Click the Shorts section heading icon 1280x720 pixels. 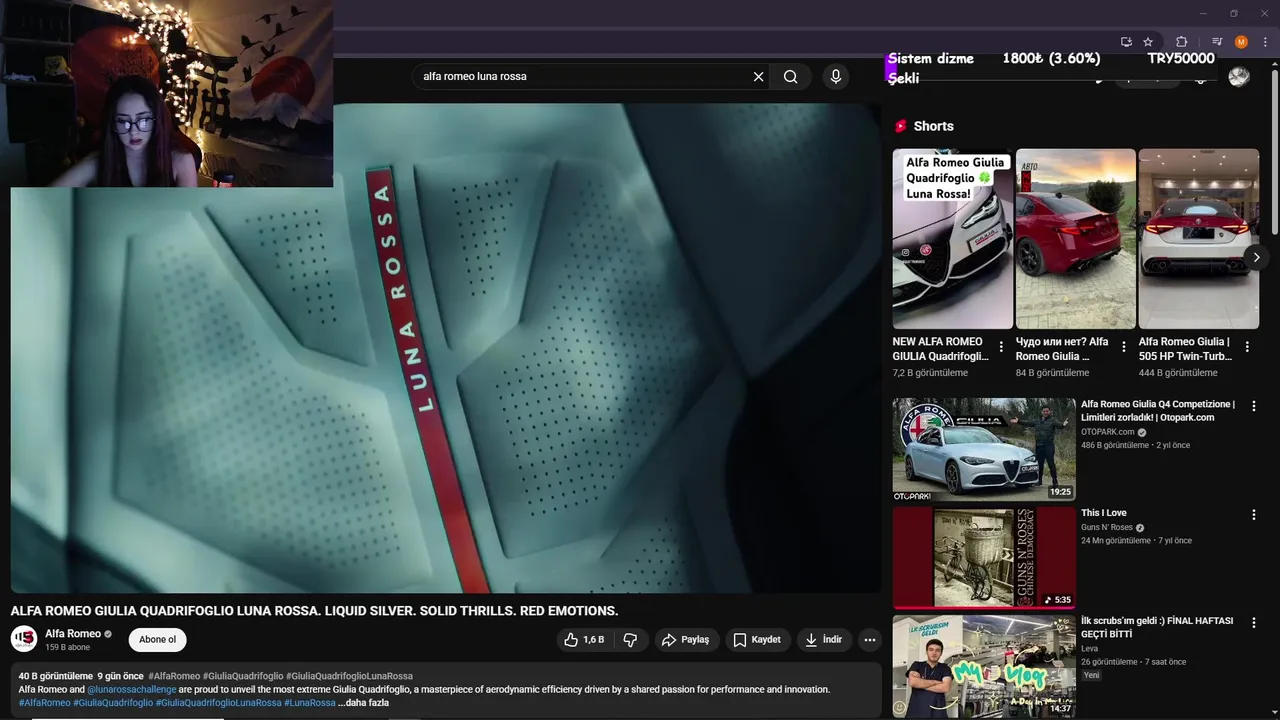coord(901,126)
